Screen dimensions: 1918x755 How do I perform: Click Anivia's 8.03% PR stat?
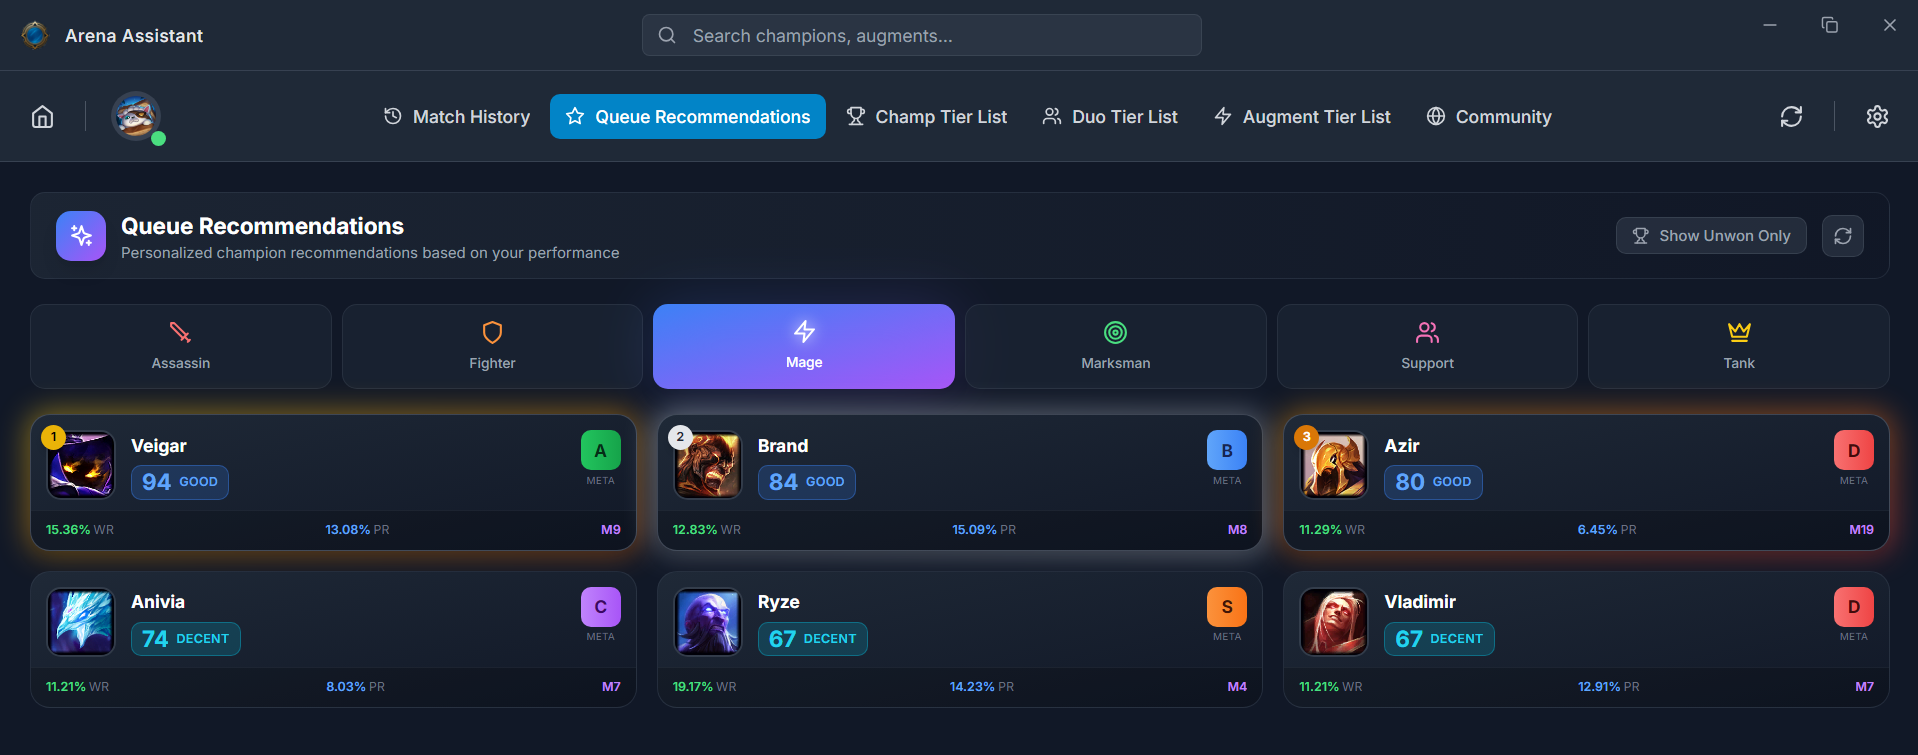point(355,687)
